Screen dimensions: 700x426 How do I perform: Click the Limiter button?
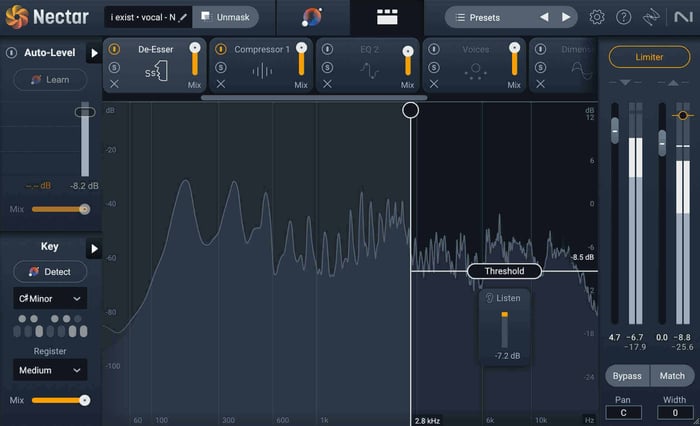point(649,57)
